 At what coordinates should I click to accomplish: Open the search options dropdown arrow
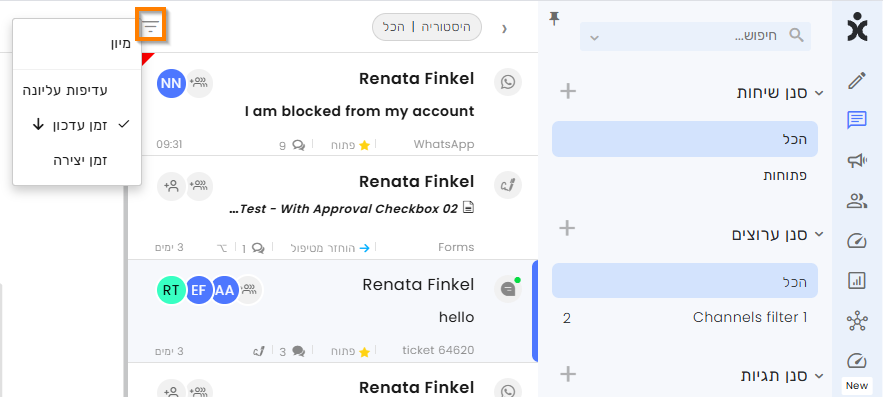(x=594, y=38)
